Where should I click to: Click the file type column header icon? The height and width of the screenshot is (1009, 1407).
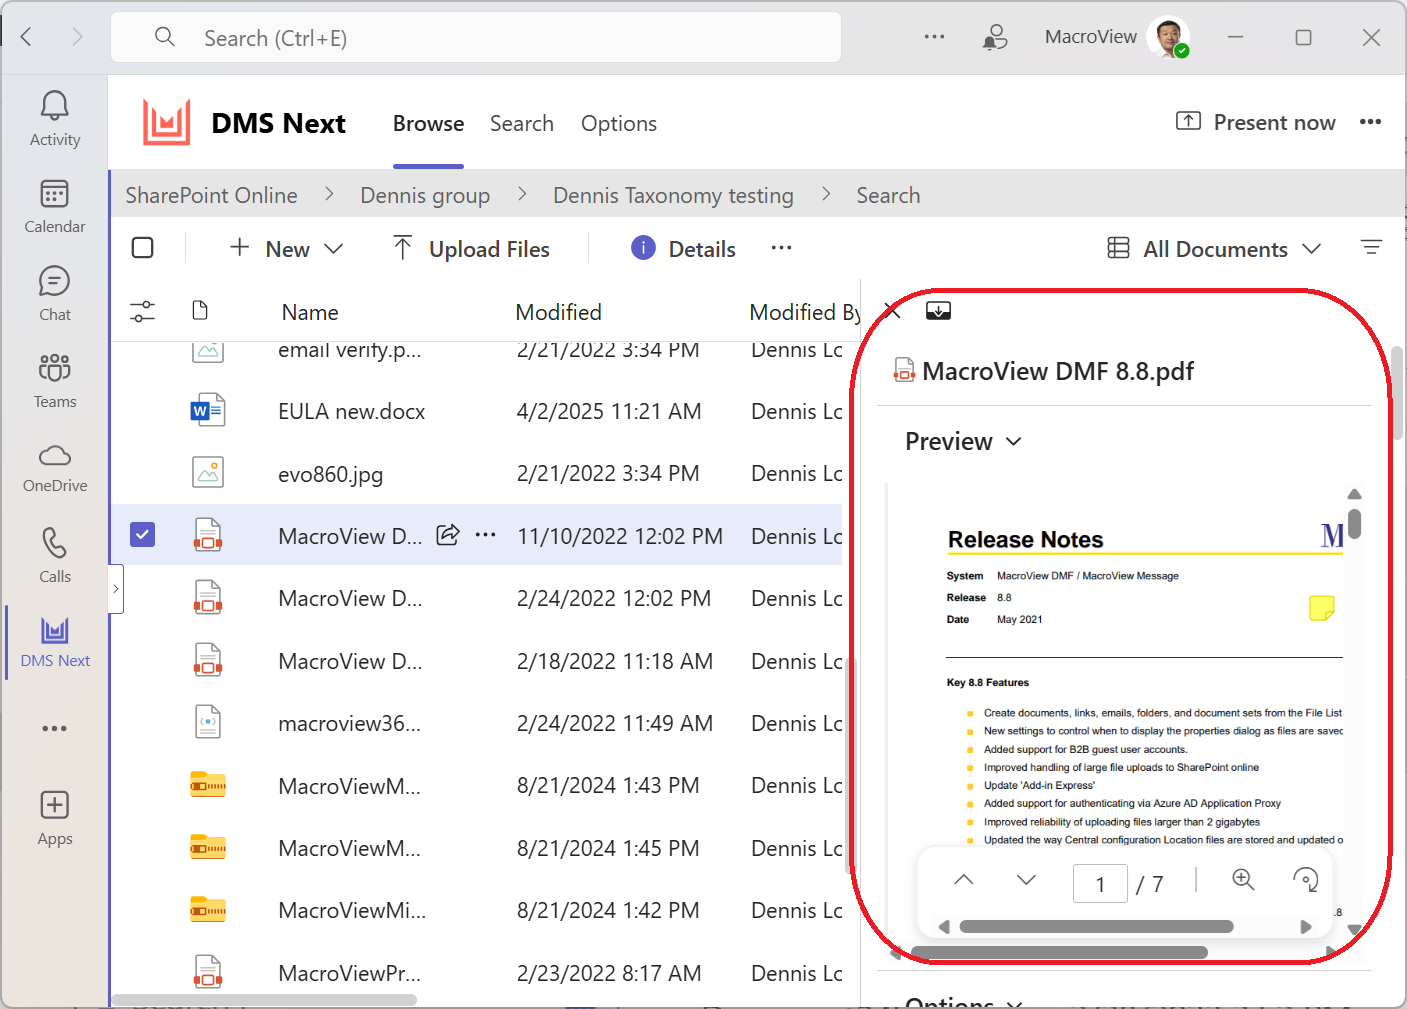tap(200, 311)
